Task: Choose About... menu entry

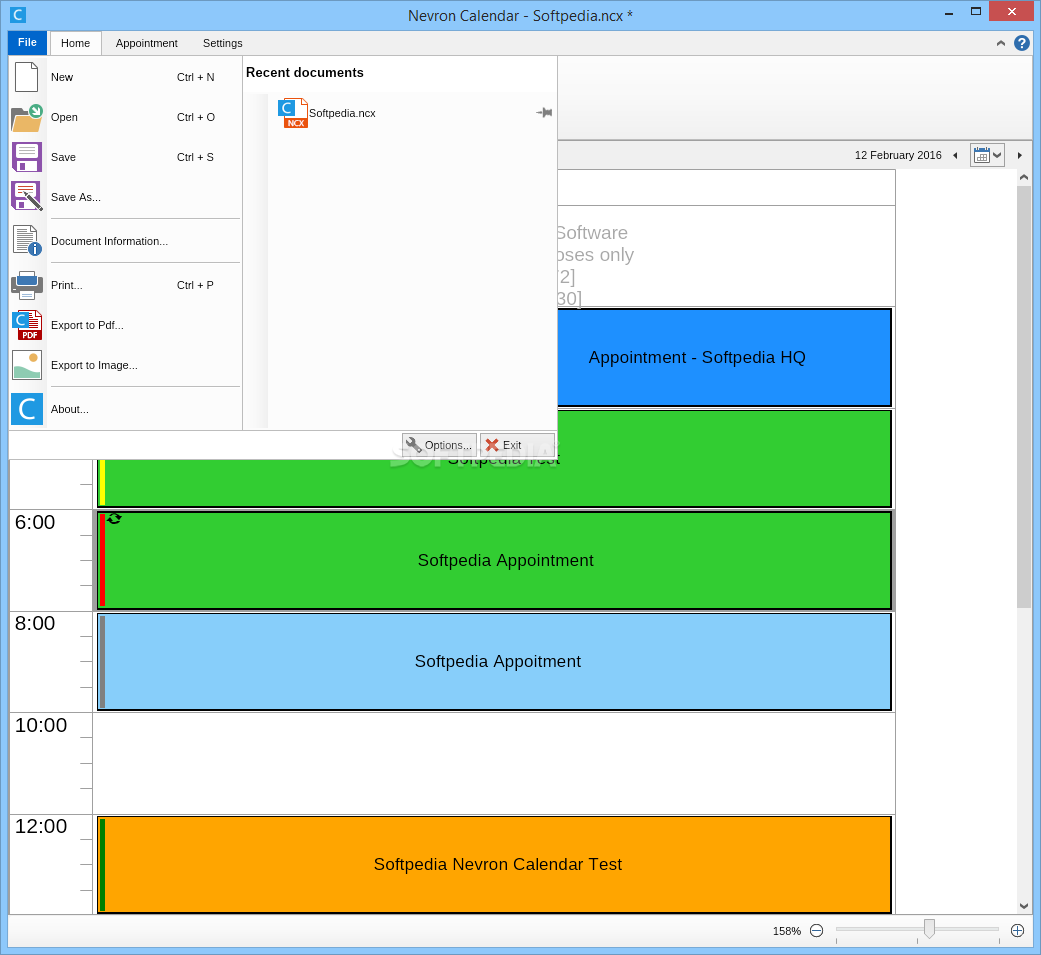Action: pos(125,409)
